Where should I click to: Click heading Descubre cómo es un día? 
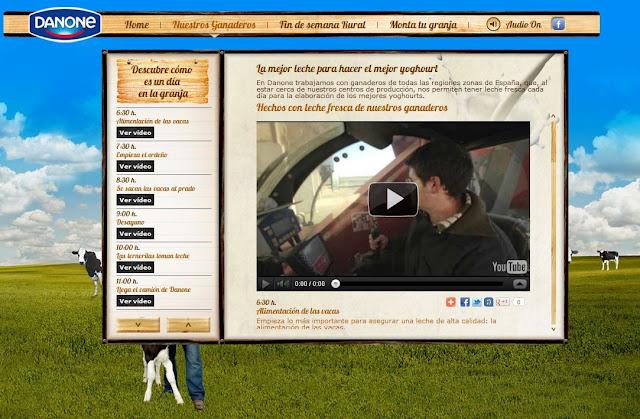click(x=162, y=81)
